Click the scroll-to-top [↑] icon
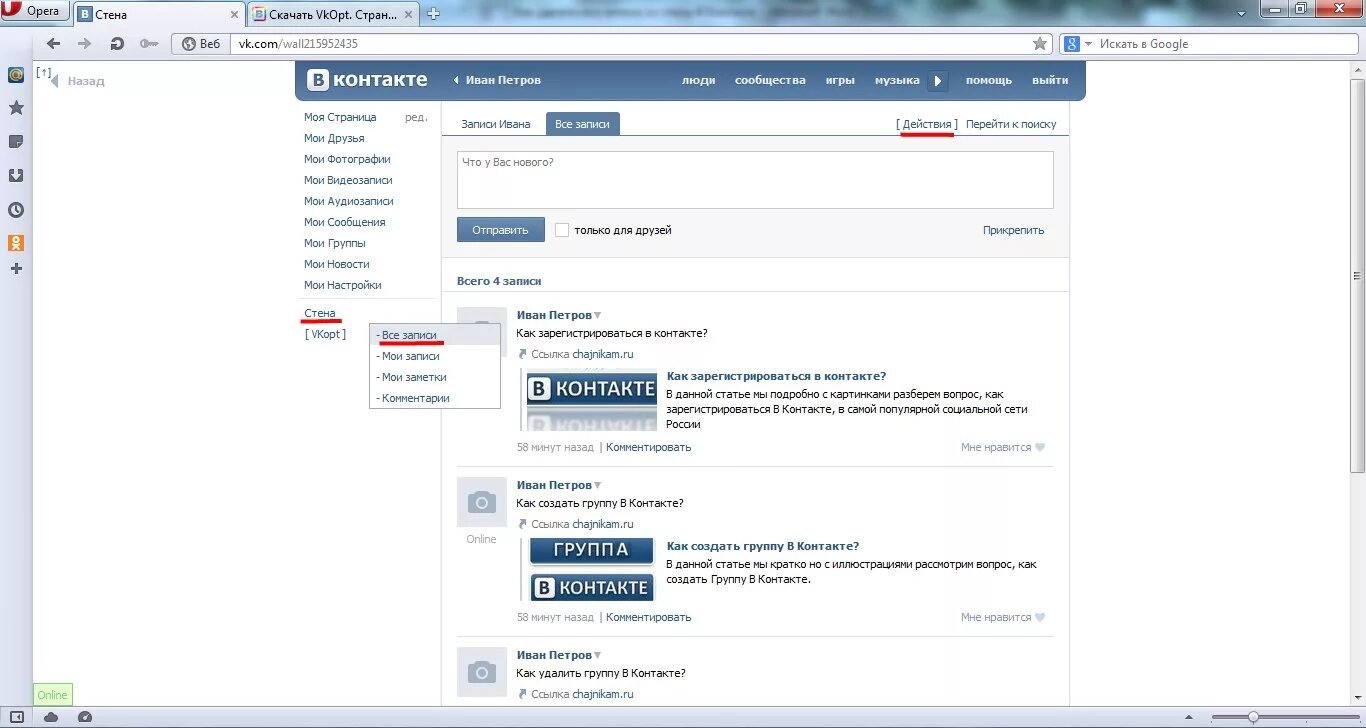 click(43, 72)
